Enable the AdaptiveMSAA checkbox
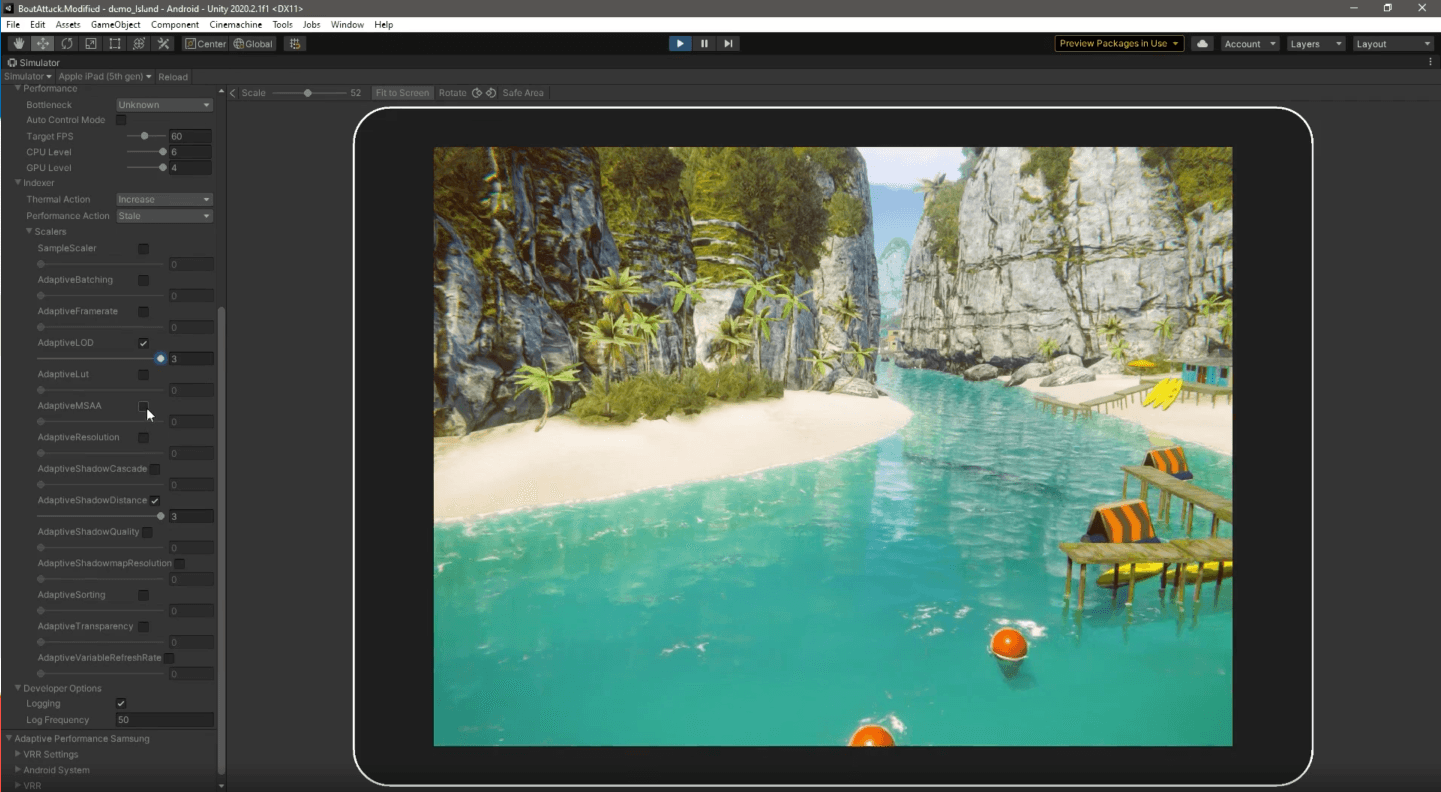 click(143, 406)
